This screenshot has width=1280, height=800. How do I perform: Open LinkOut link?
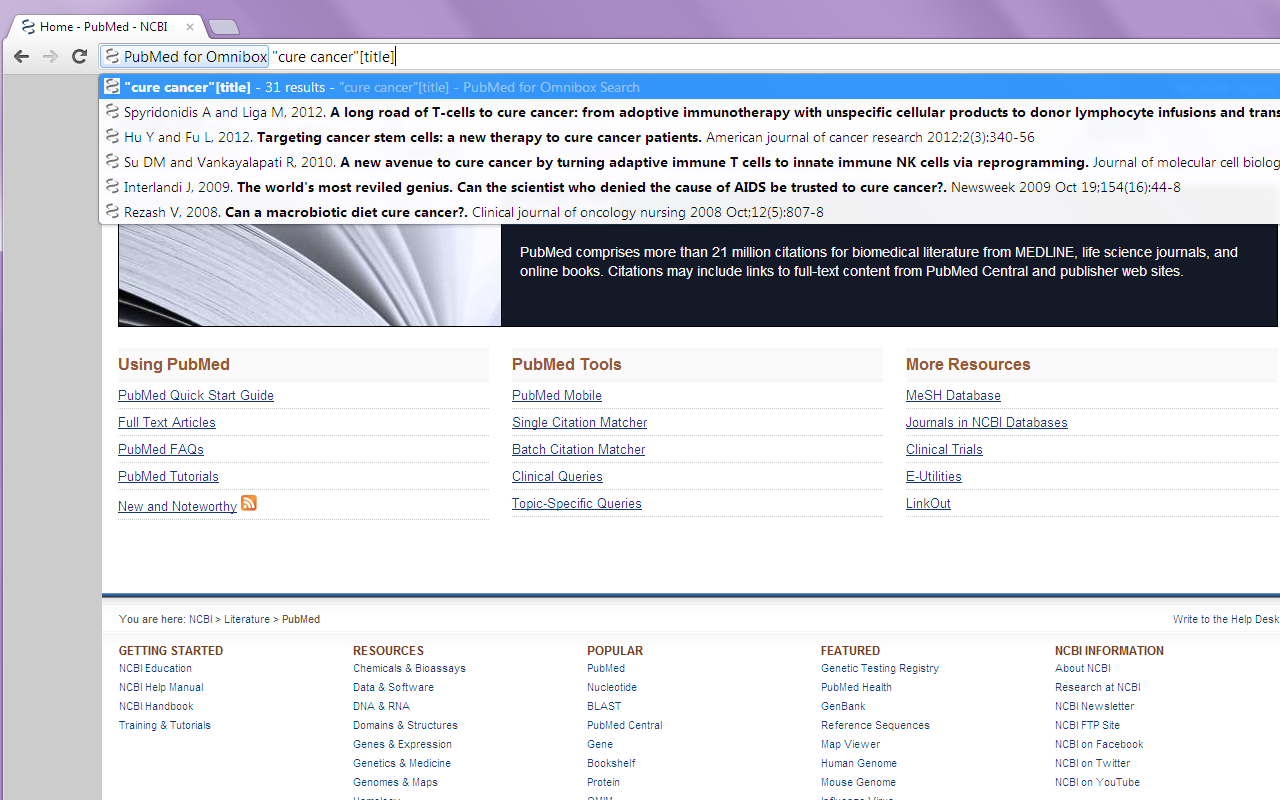(x=928, y=503)
